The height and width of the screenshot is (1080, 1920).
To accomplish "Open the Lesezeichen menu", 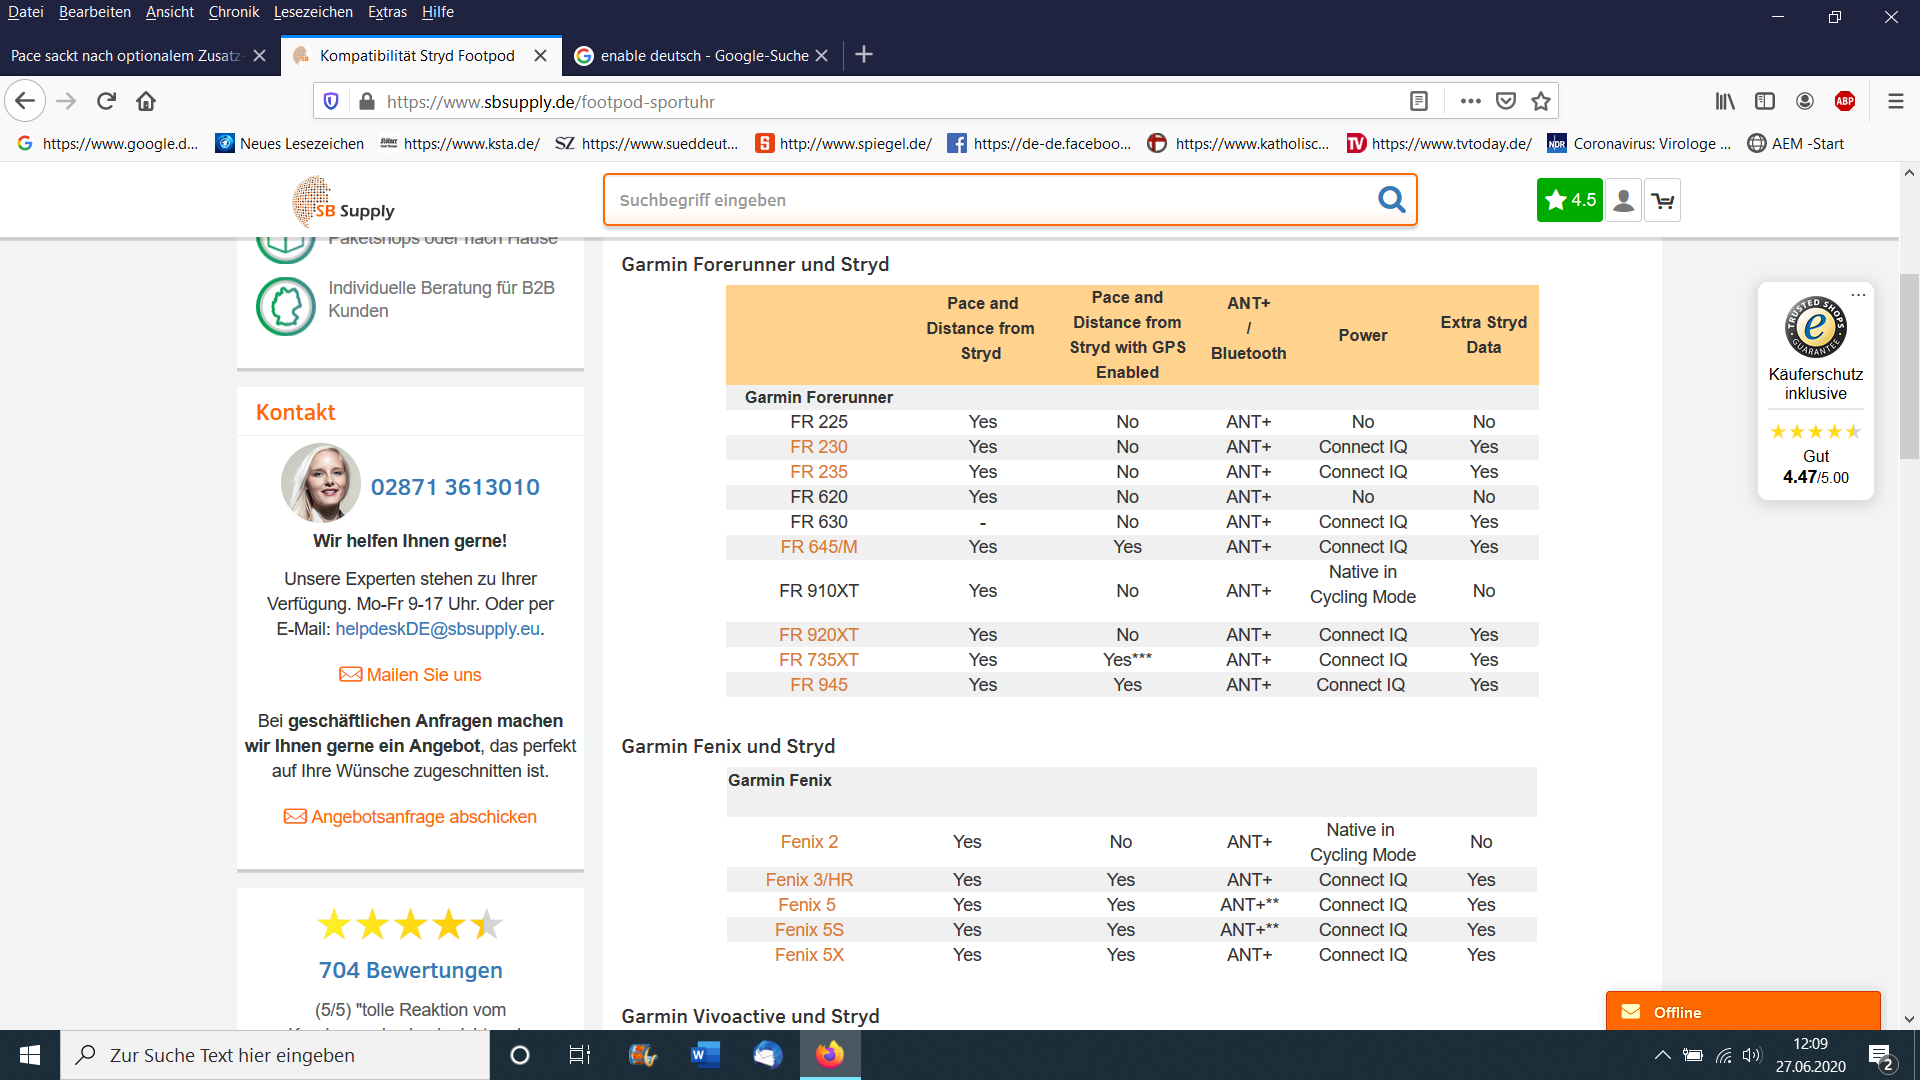I will pyautogui.click(x=313, y=12).
